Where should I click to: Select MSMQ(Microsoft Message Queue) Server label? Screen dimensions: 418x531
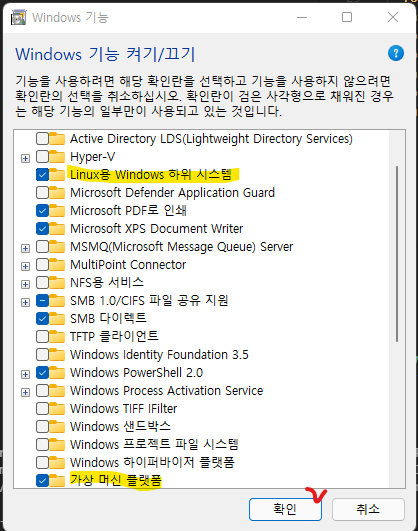click(x=181, y=247)
